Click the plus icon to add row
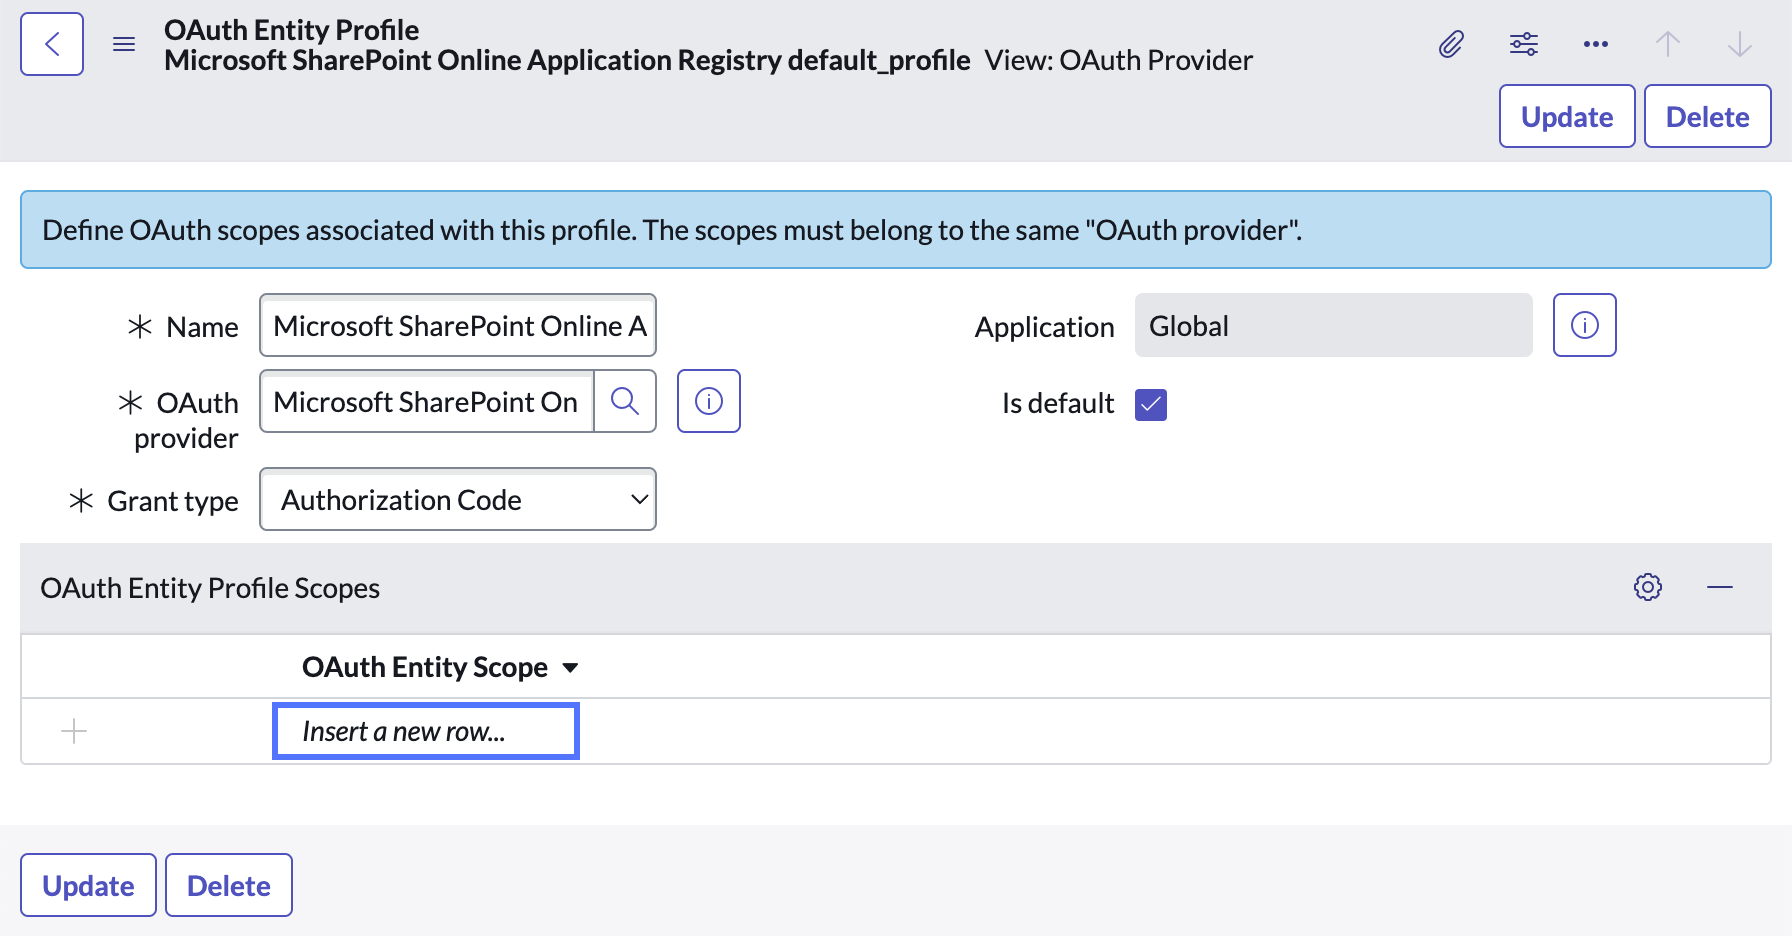1792x936 pixels. [x=74, y=731]
